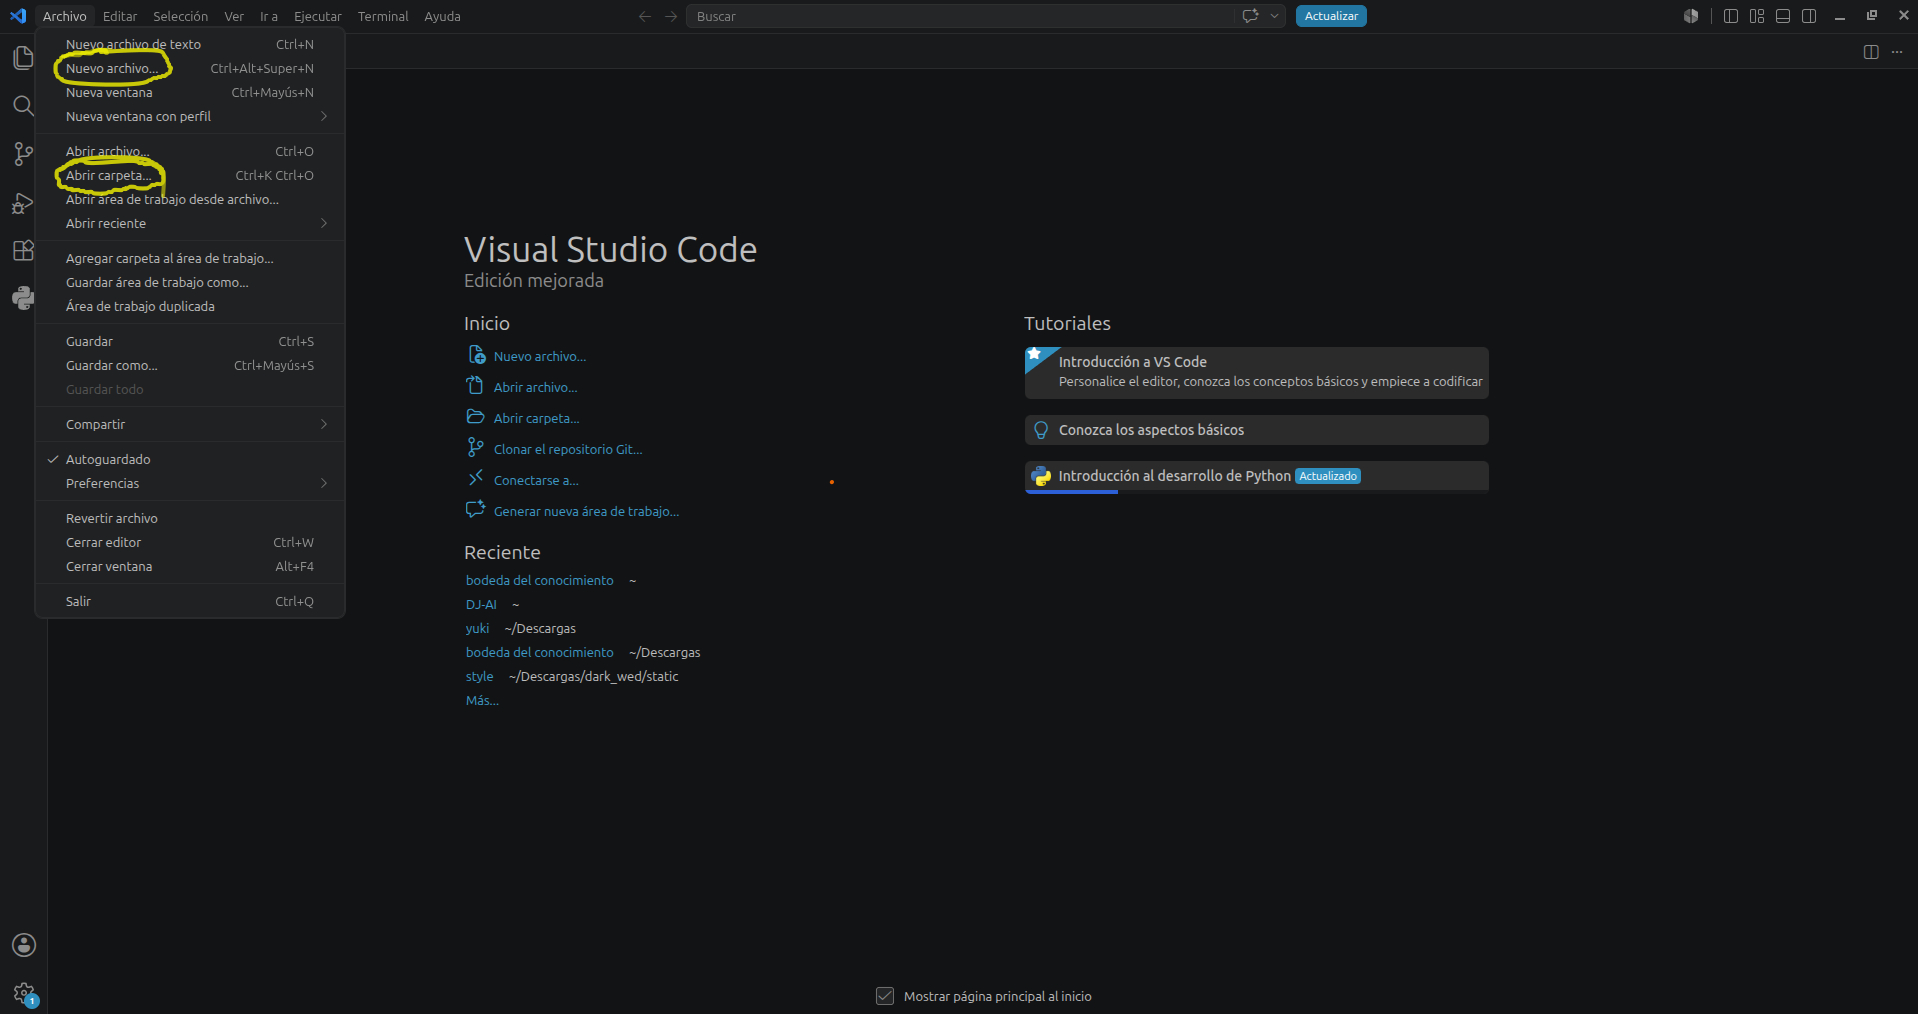
Task: Open the Ejecutar menu
Action: click(318, 16)
